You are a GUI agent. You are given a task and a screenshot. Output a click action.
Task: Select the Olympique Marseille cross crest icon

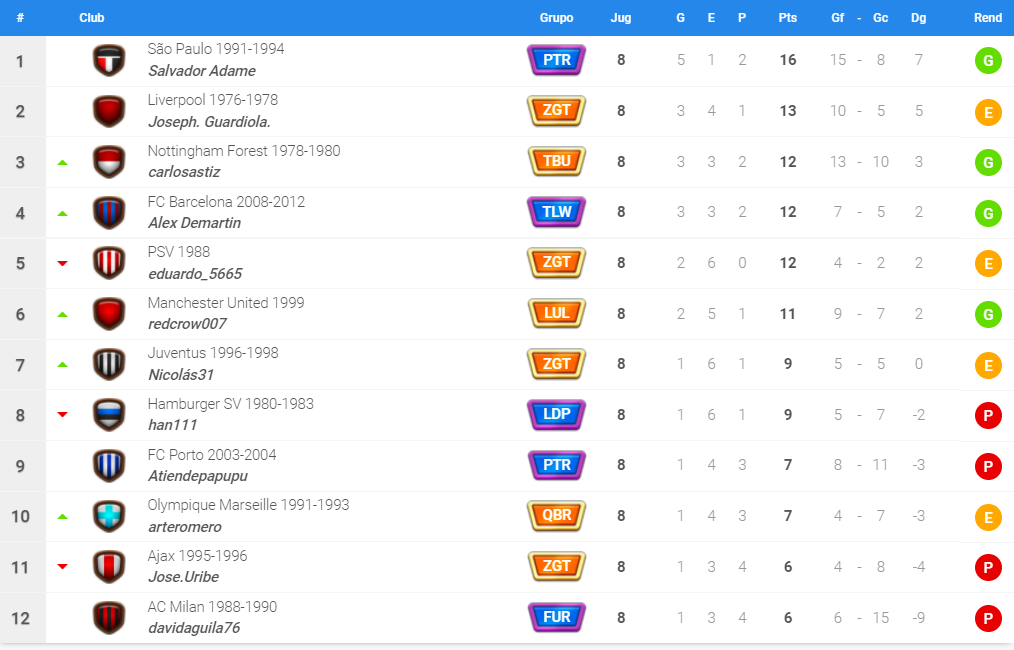click(x=109, y=516)
